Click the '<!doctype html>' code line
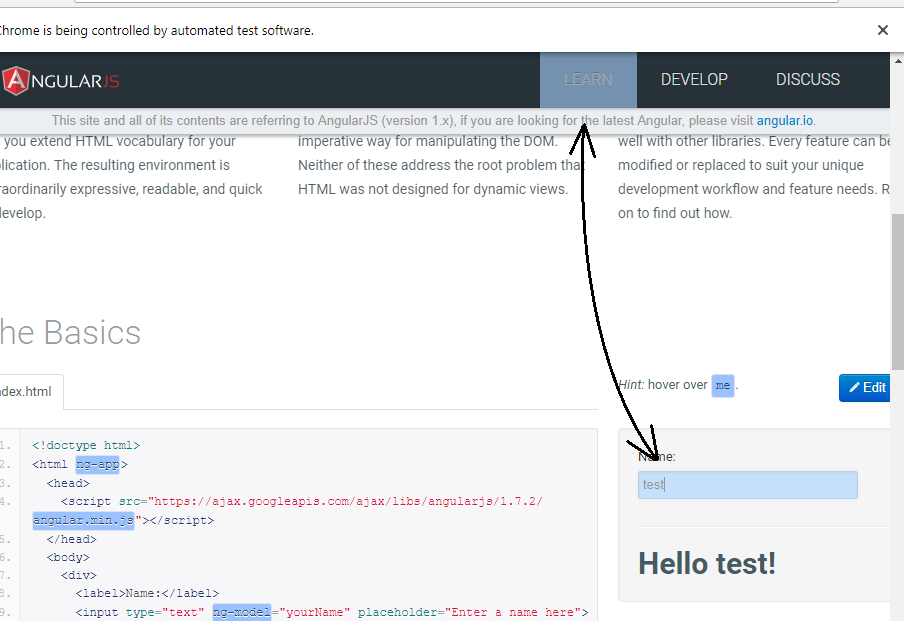Viewport: 904px width, 621px height. tap(86, 445)
